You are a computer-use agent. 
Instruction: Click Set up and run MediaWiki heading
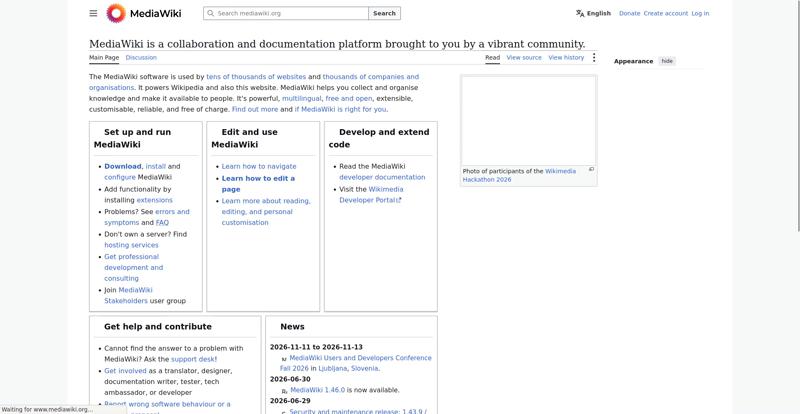(133, 138)
